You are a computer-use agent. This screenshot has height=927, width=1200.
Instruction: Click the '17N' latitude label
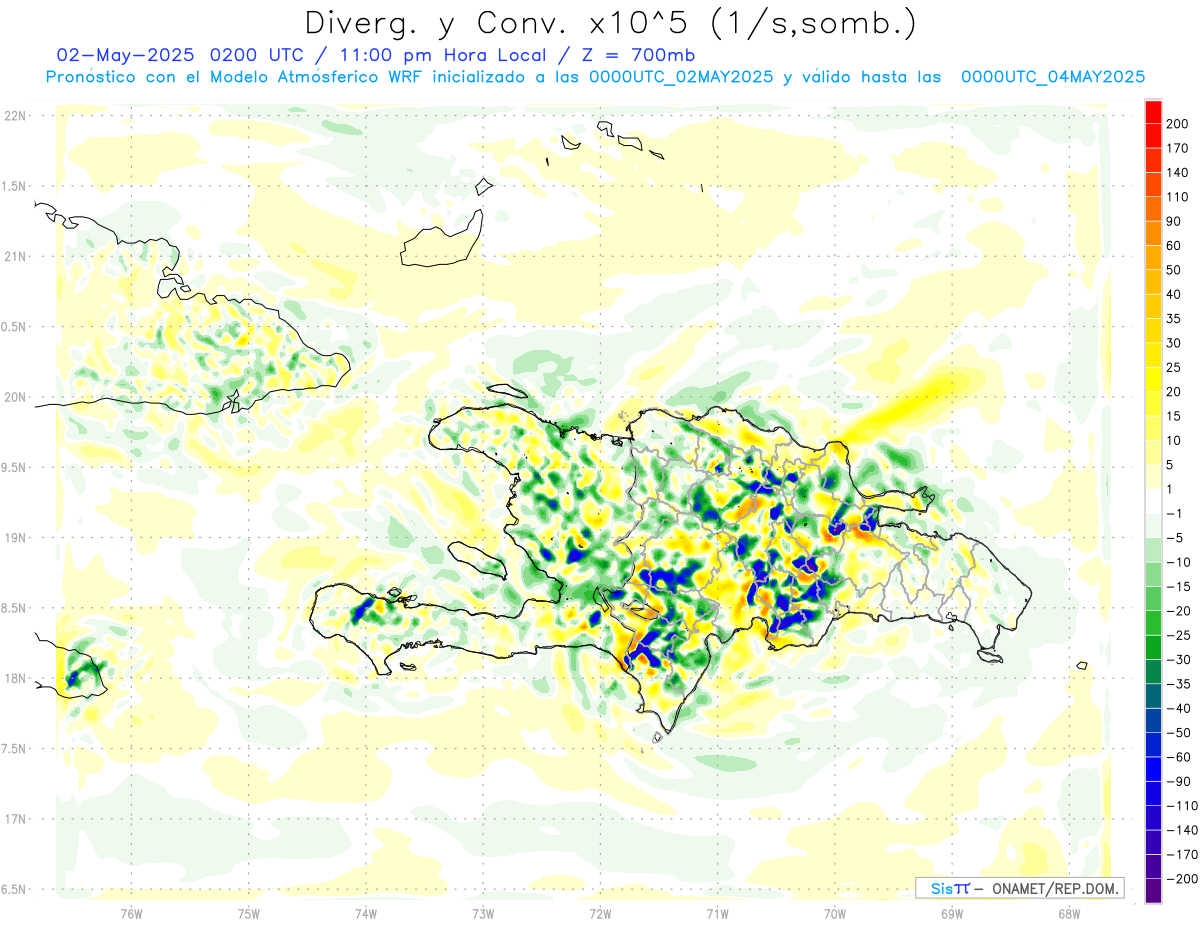point(14,819)
